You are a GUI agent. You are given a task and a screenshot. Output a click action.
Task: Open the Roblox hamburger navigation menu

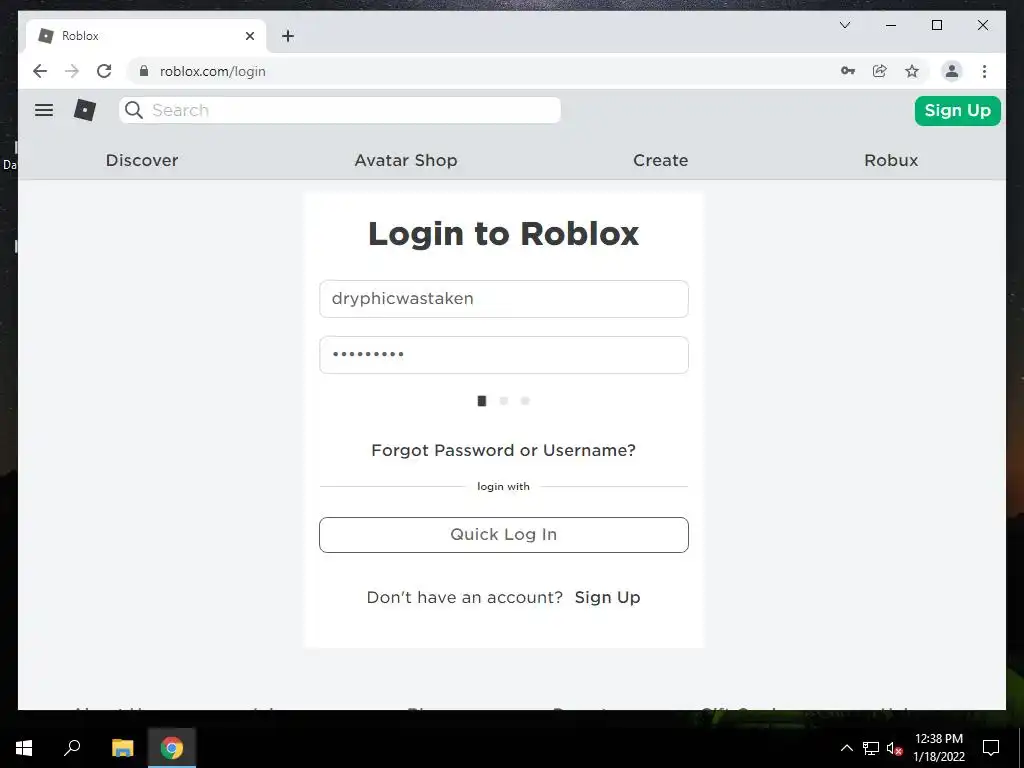(x=44, y=110)
